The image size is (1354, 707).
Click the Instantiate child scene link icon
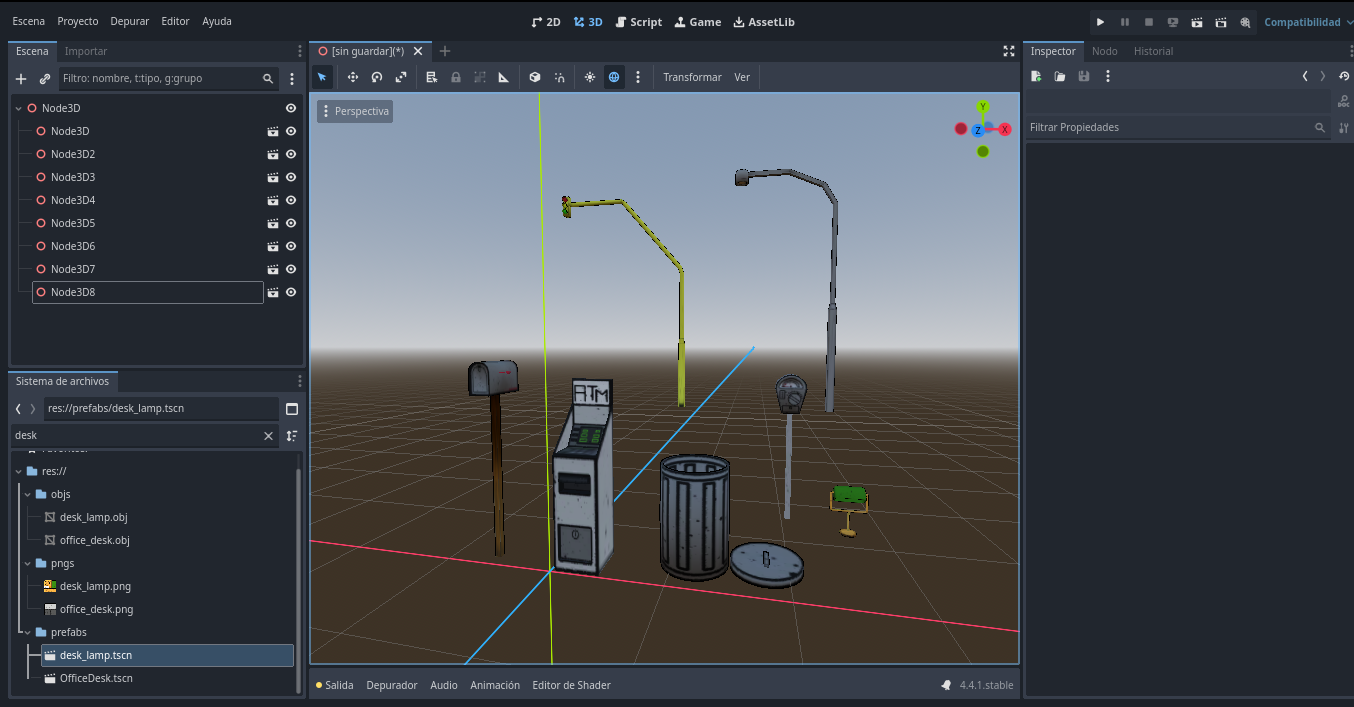pyautogui.click(x=45, y=78)
